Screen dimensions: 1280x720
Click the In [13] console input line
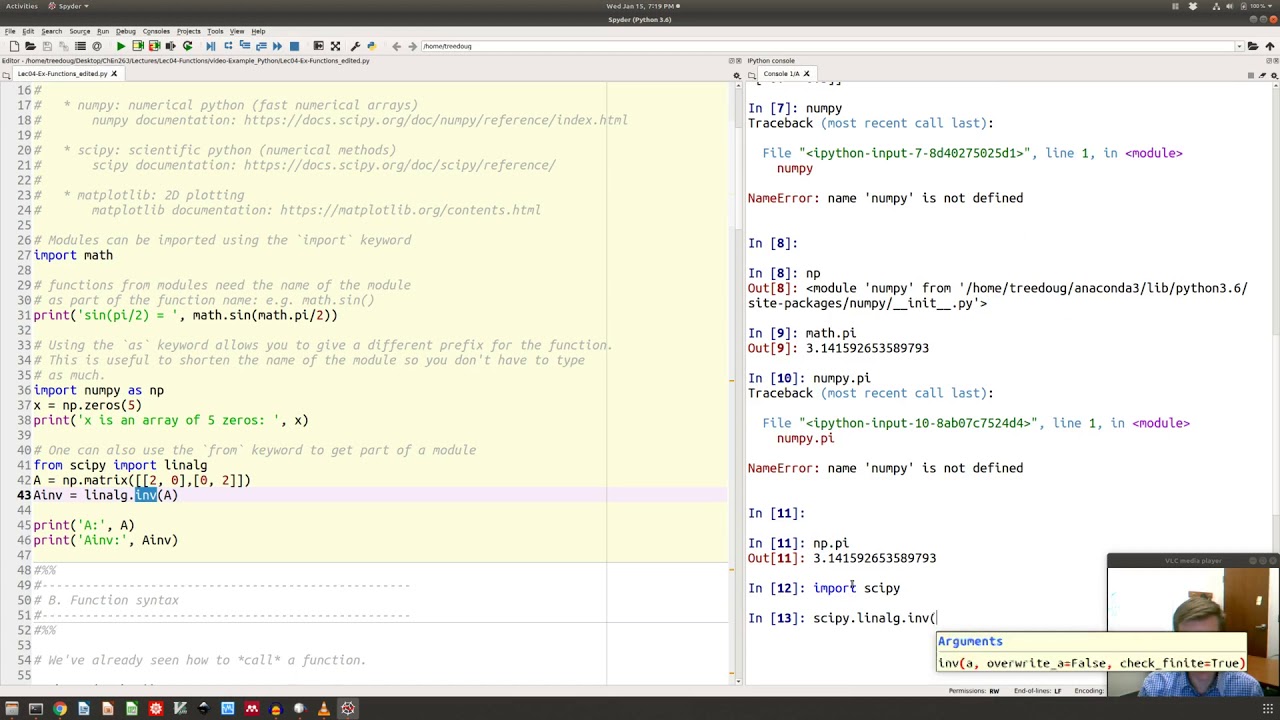(842, 618)
